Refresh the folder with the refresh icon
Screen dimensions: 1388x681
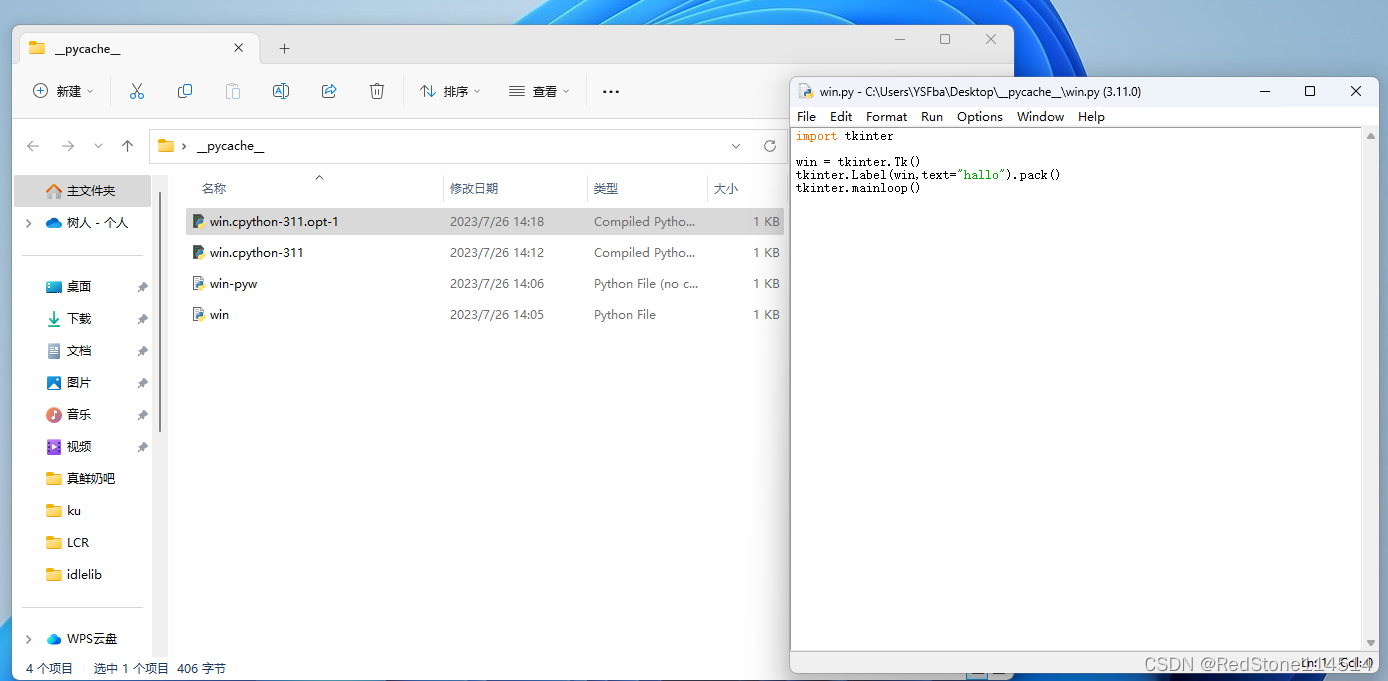click(x=769, y=145)
